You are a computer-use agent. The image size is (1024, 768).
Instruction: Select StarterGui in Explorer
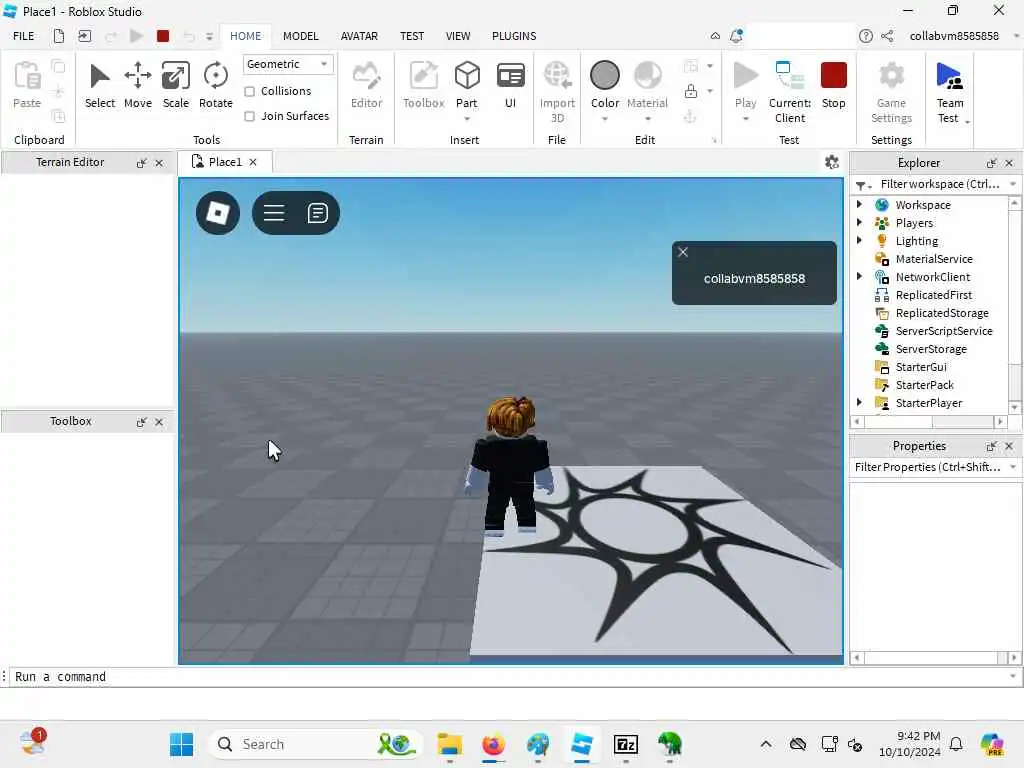[x=921, y=367]
